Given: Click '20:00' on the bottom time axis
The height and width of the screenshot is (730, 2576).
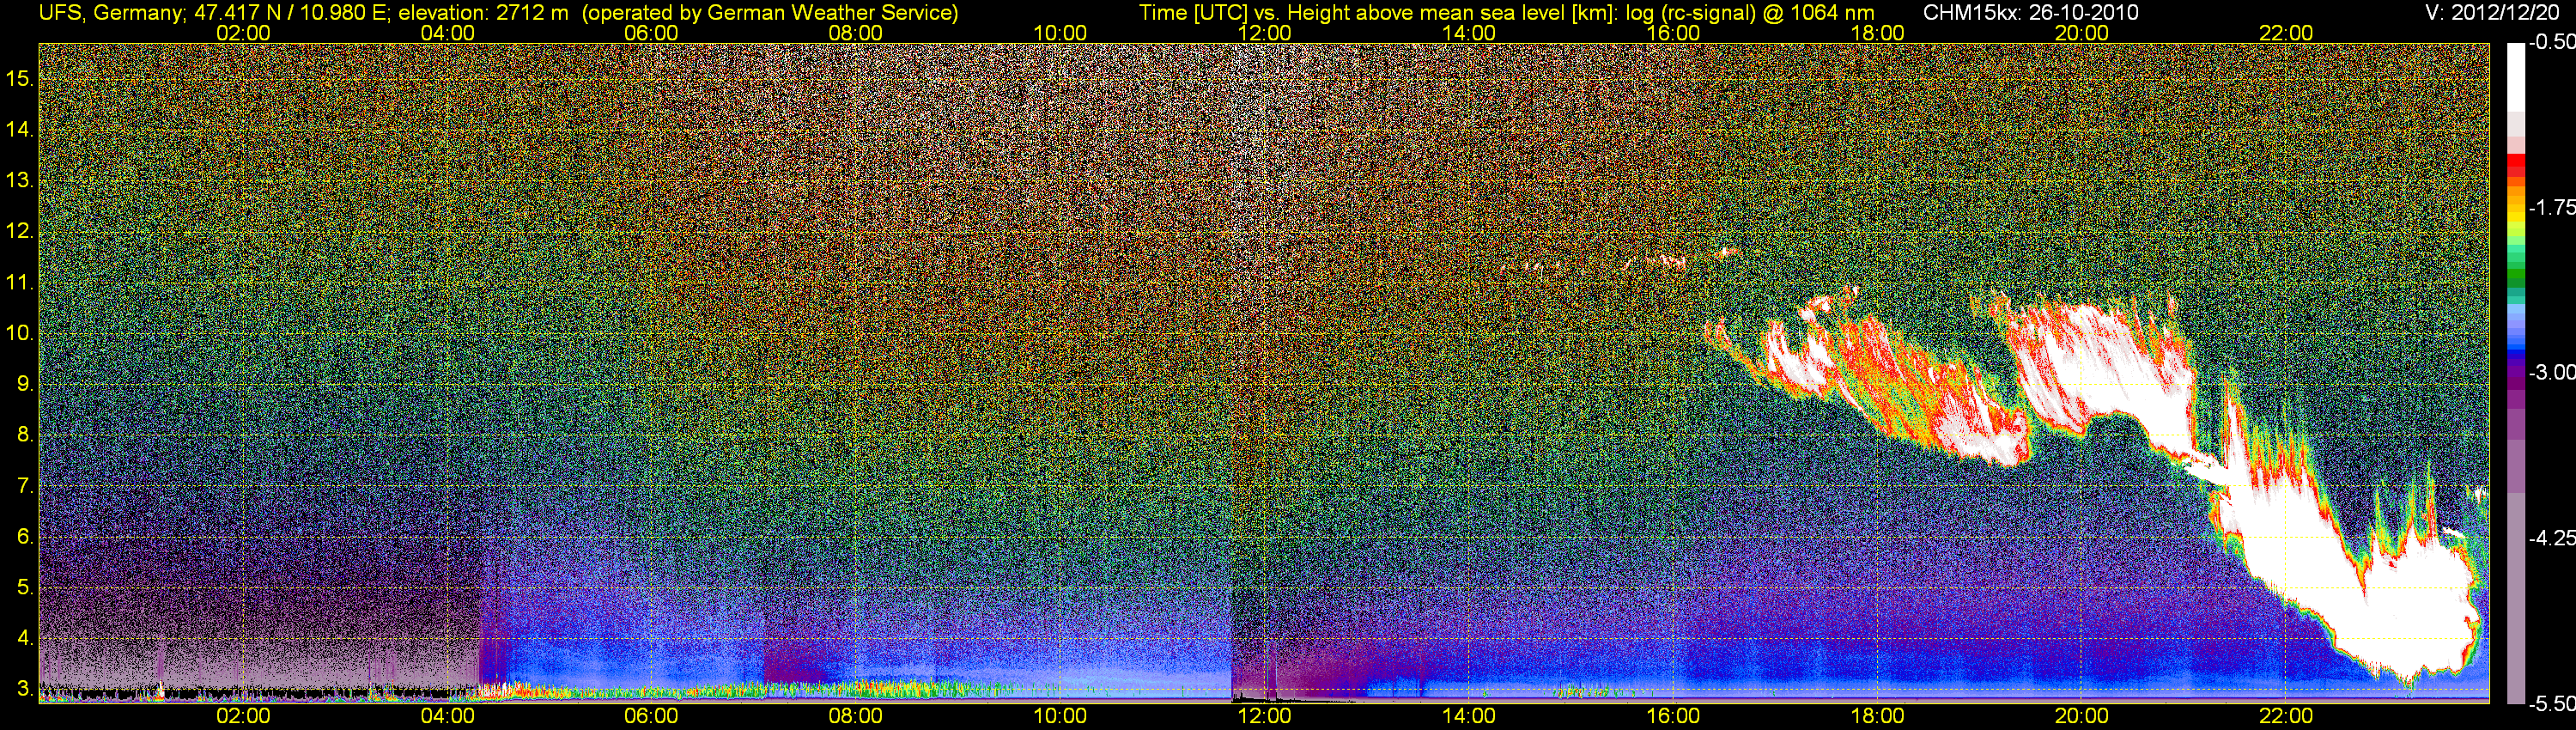Looking at the screenshot, I should (2082, 716).
